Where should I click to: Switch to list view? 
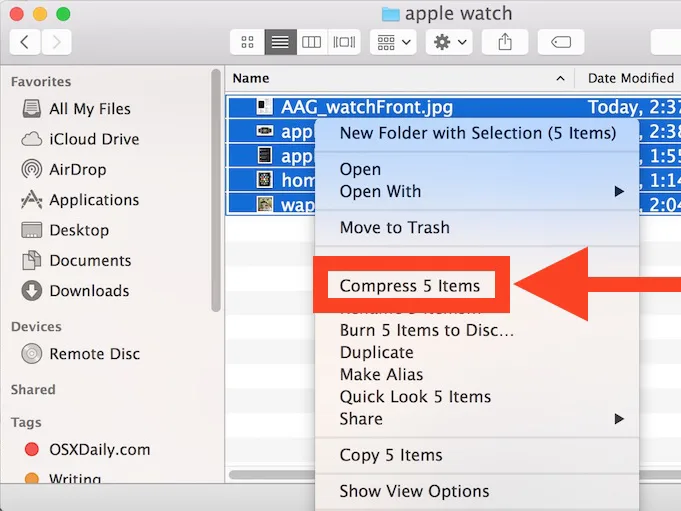click(280, 42)
